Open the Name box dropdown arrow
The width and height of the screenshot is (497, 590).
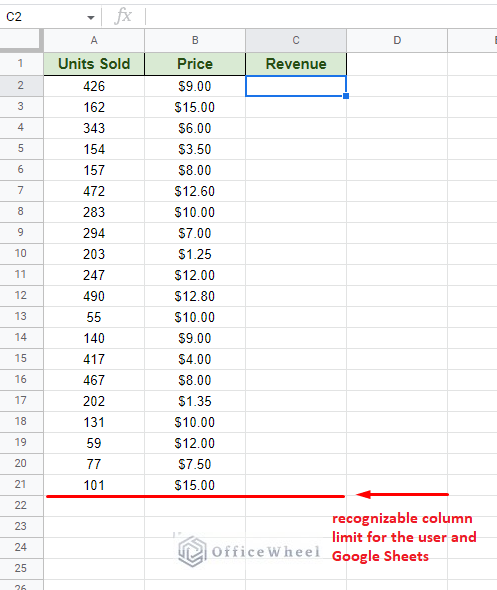coord(90,17)
